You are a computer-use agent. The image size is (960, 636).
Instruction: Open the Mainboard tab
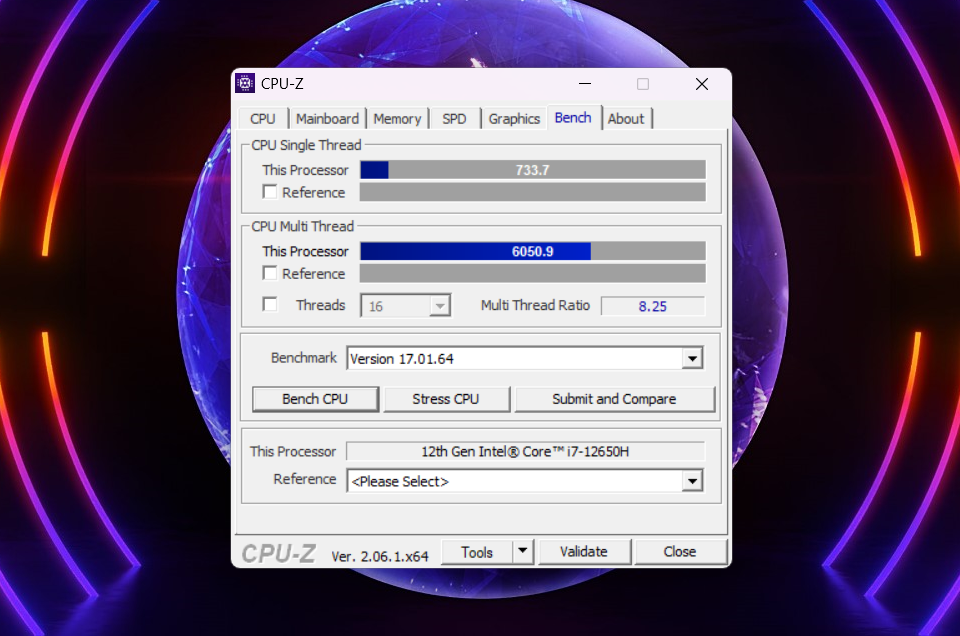click(x=327, y=119)
